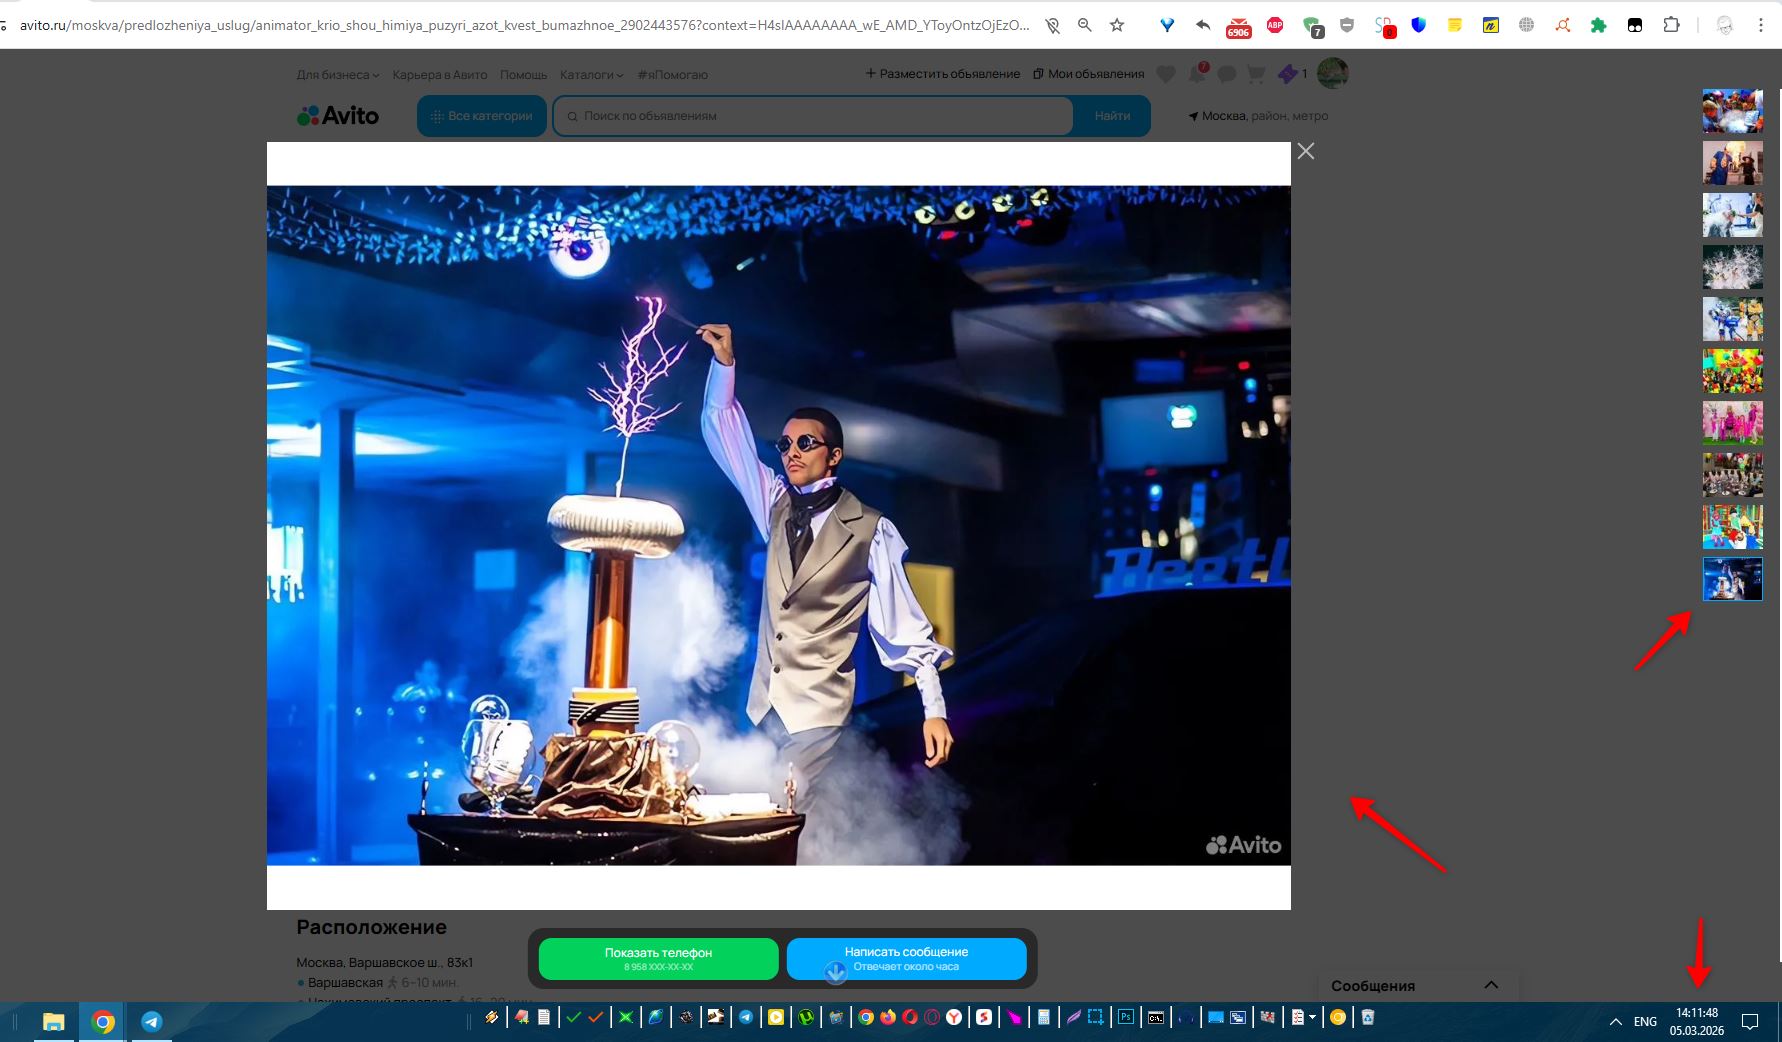Focus the Поиск по объявлениям search field
Image resolution: width=1782 pixels, height=1042 pixels.
[x=813, y=116]
